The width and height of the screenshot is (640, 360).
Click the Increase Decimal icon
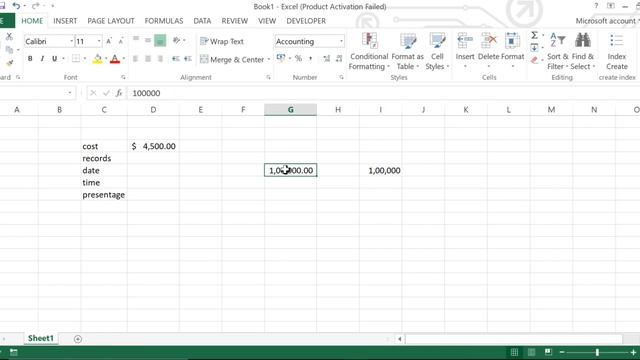click(327, 59)
